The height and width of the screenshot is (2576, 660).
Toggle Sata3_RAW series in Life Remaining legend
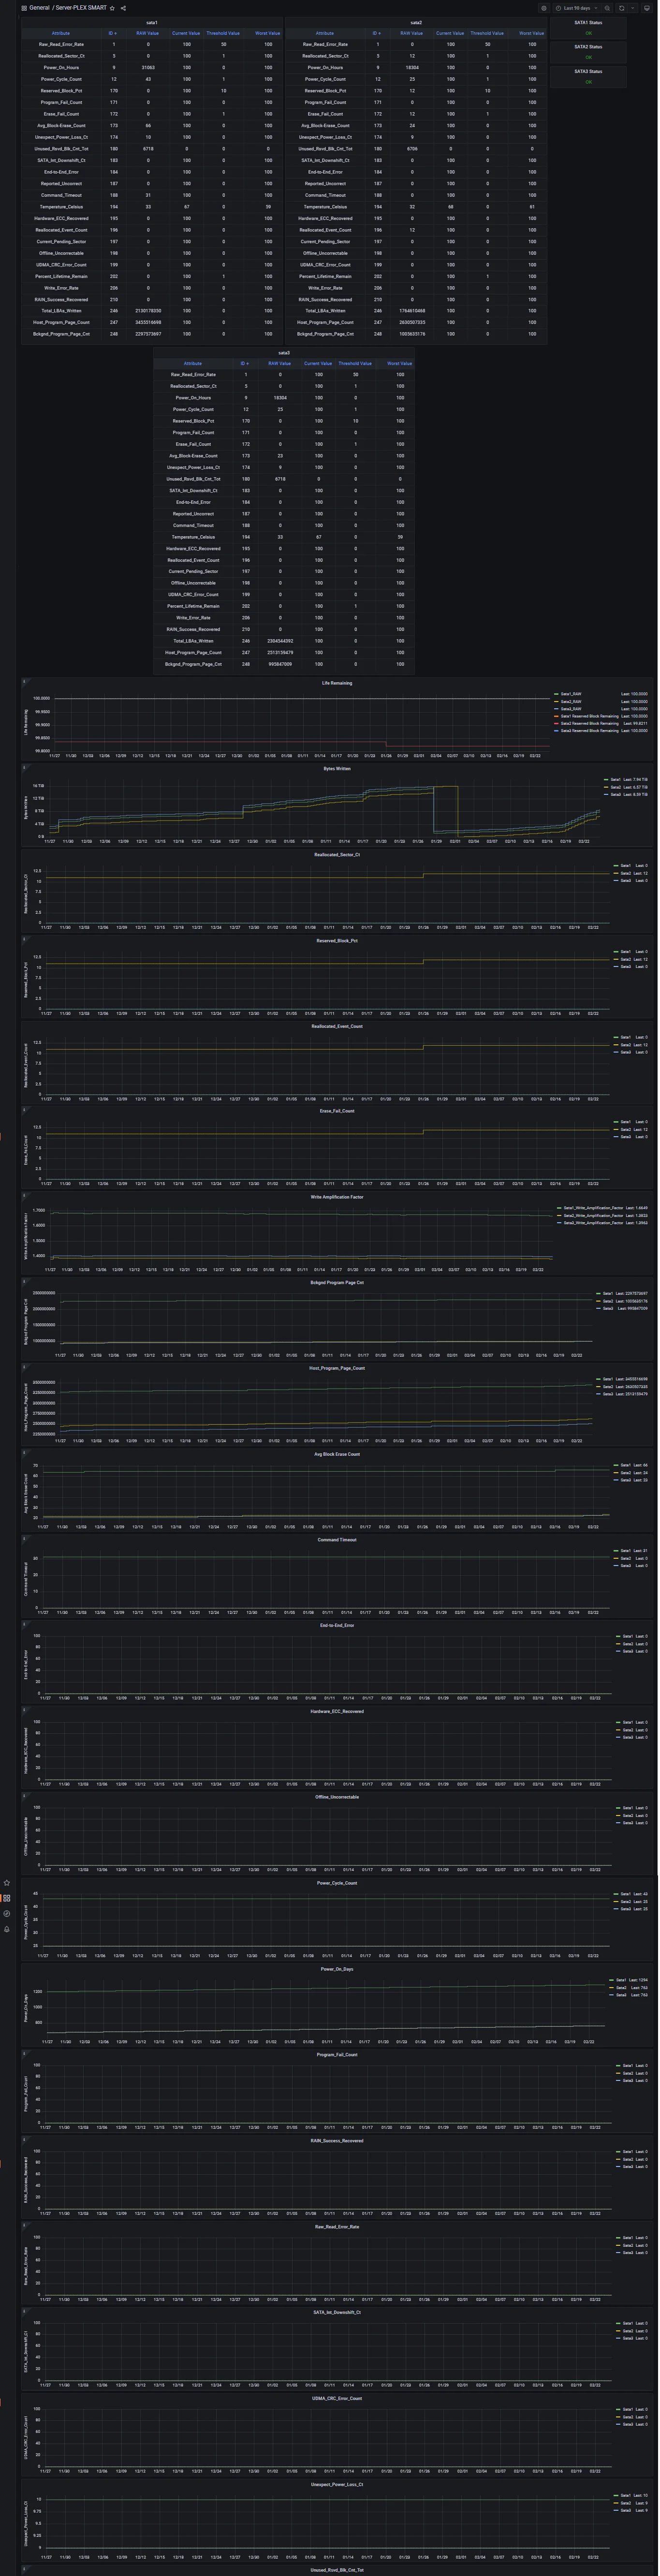click(x=571, y=709)
